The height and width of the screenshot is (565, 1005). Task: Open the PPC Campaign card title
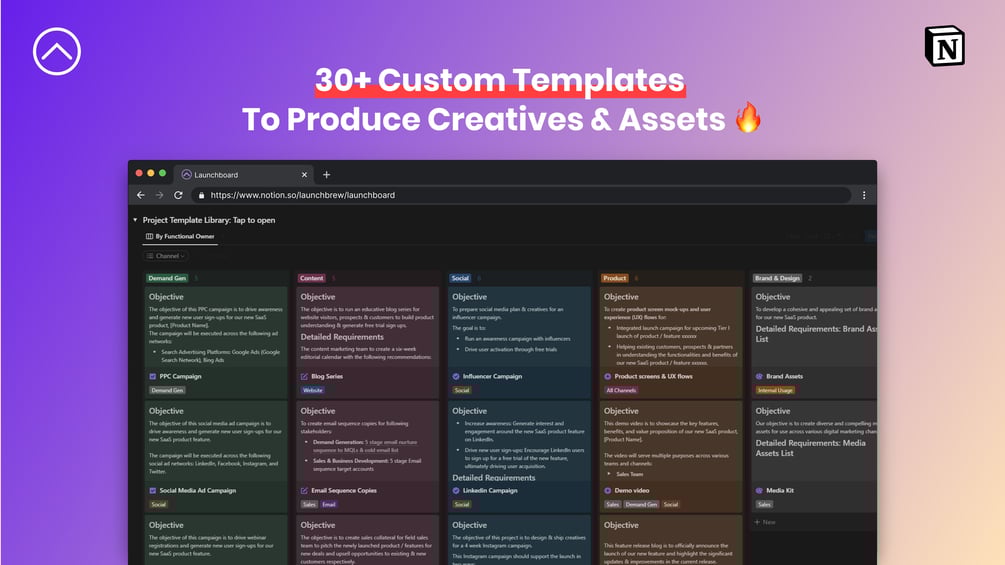click(180, 377)
